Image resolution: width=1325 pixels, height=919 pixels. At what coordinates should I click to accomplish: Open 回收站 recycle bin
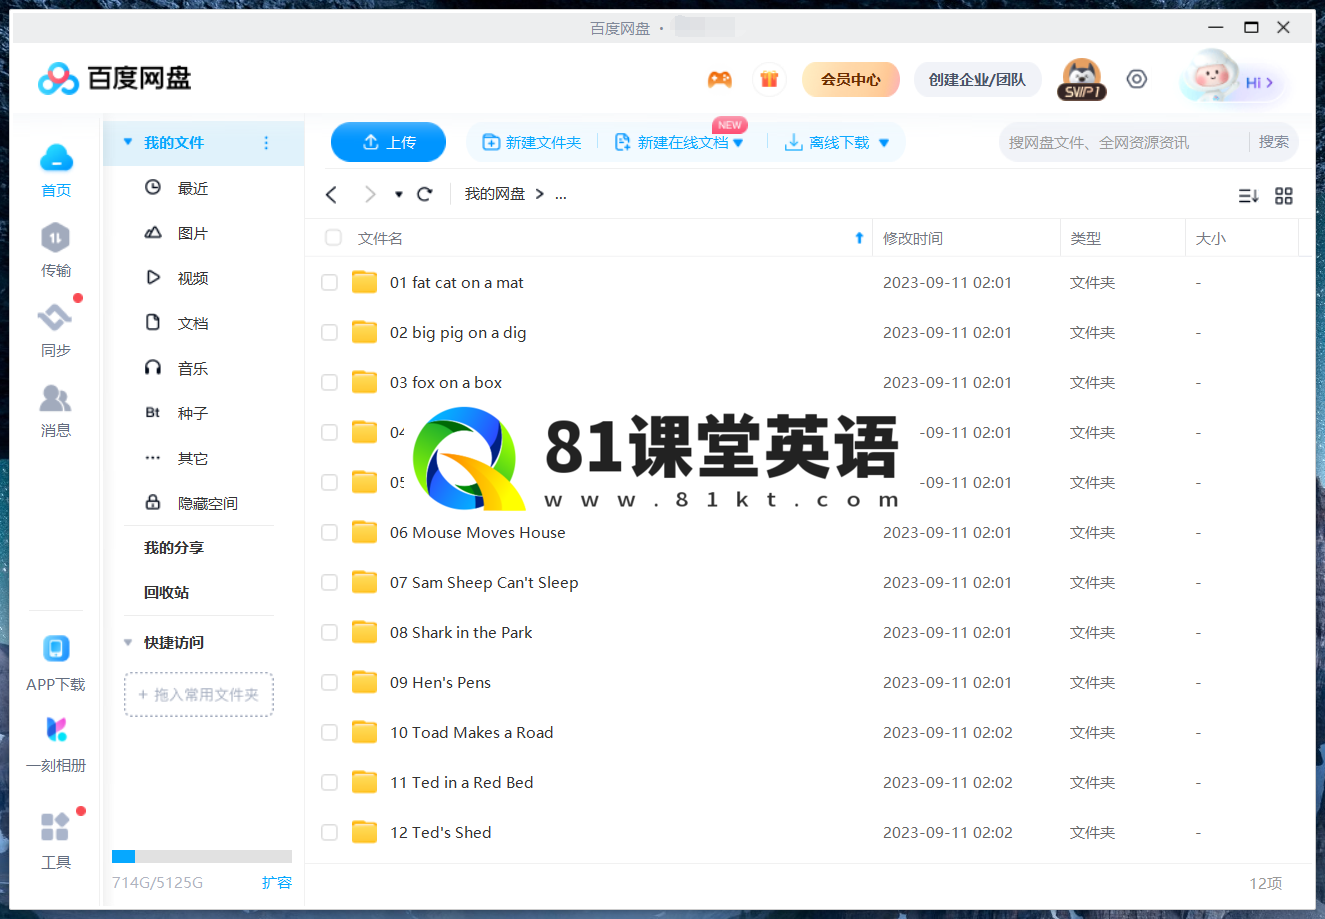(x=167, y=592)
